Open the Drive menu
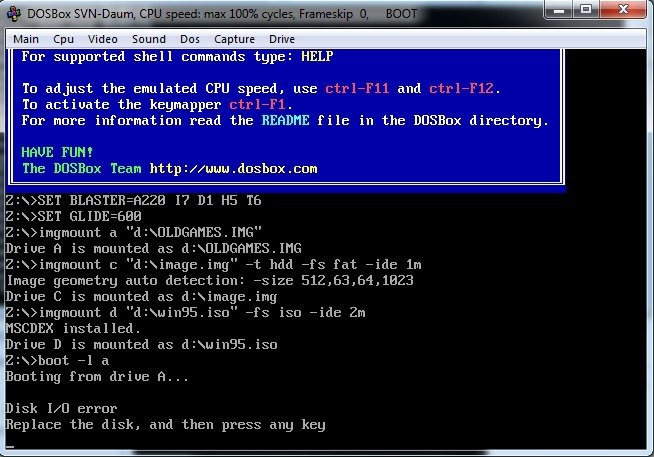The image size is (654, 457). (x=282, y=39)
